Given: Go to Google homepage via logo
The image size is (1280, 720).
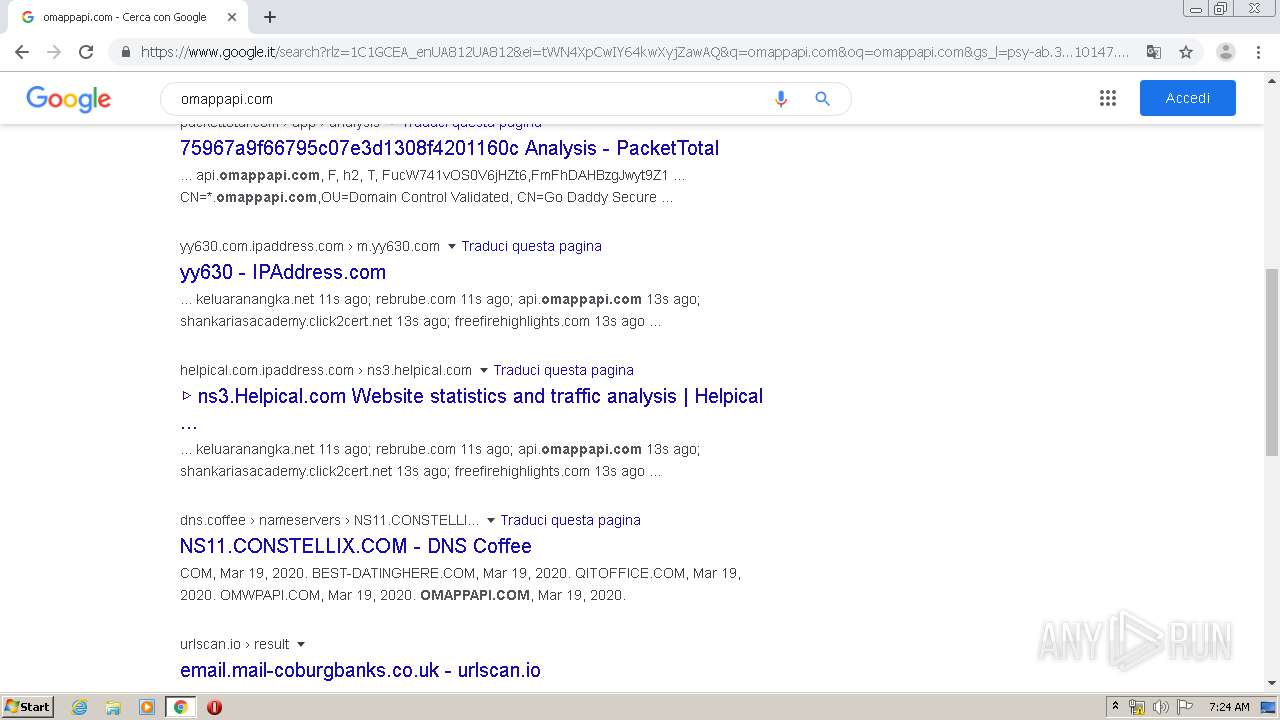Looking at the screenshot, I should pyautogui.click(x=68, y=99).
